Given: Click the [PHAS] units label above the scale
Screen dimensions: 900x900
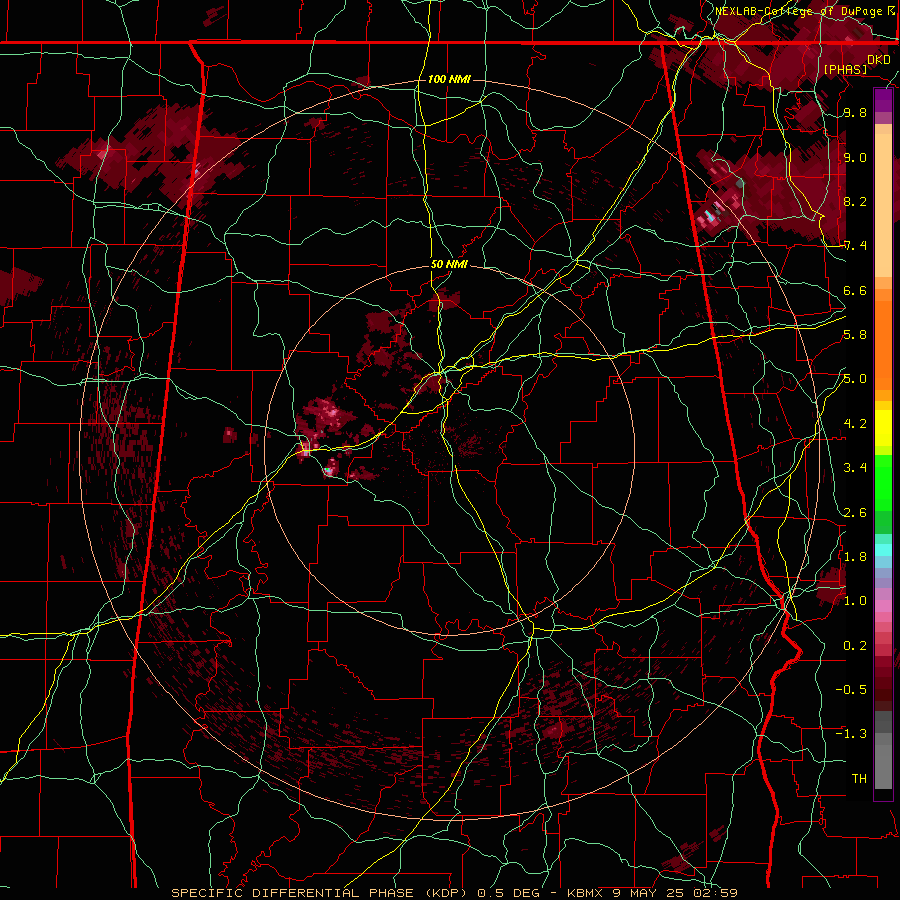Looking at the screenshot, I should (x=845, y=69).
